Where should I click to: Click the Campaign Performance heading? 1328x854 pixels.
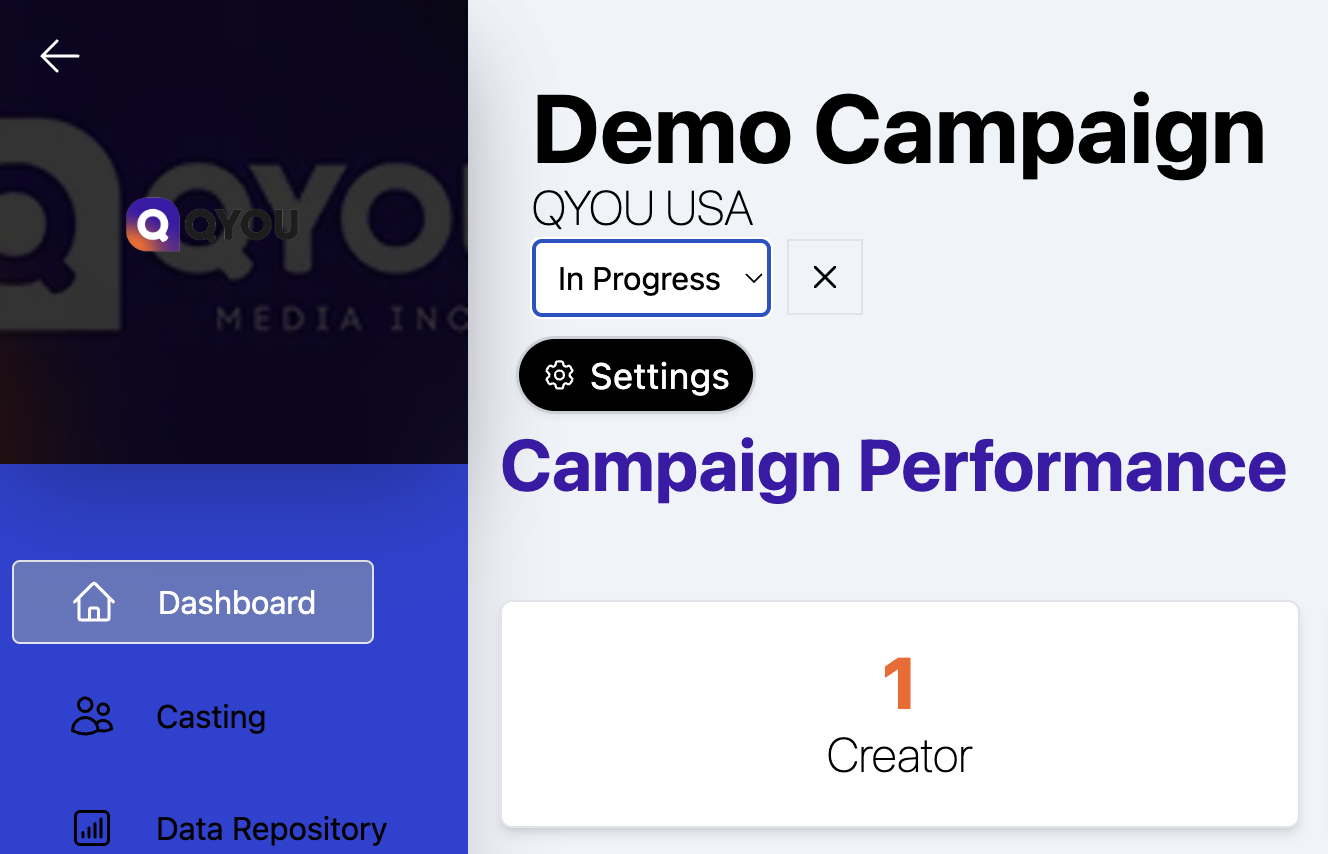(x=895, y=466)
